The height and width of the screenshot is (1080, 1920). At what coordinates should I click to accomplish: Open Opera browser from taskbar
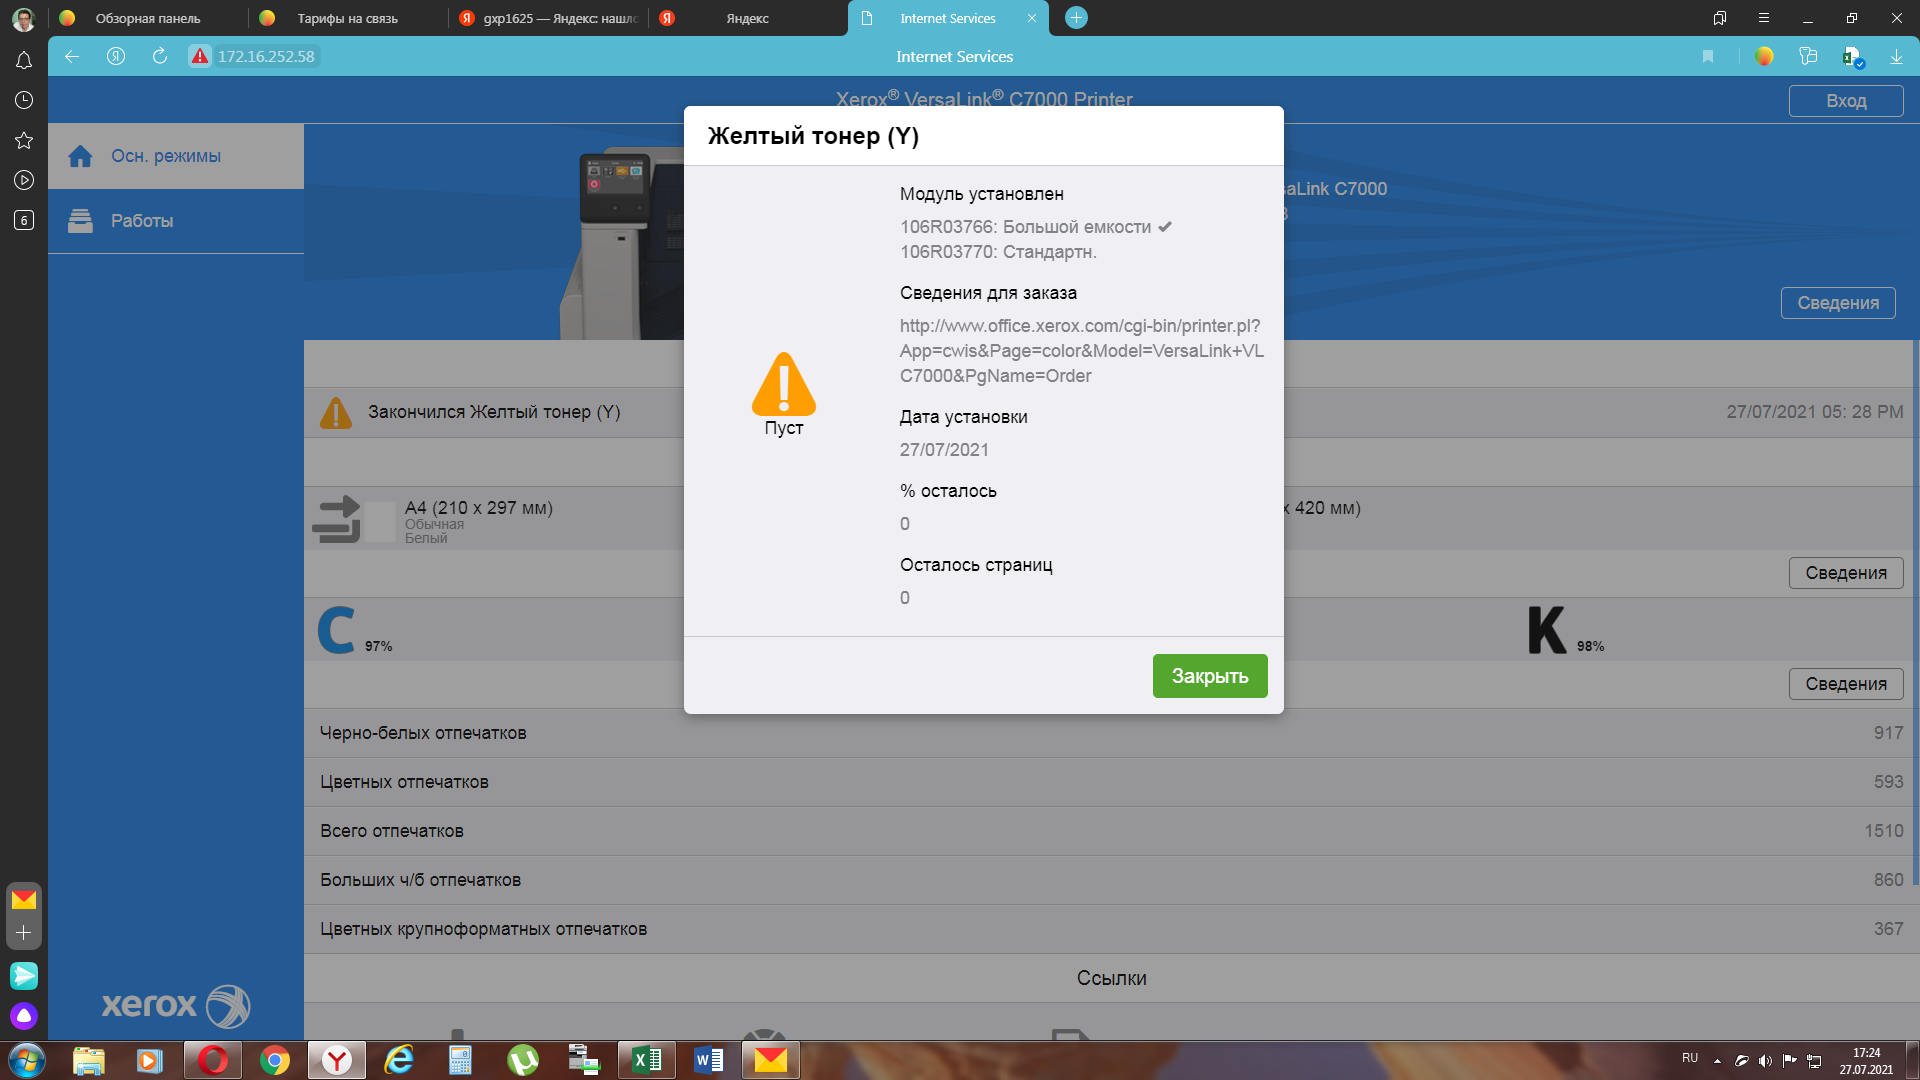tap(213, 1060)
